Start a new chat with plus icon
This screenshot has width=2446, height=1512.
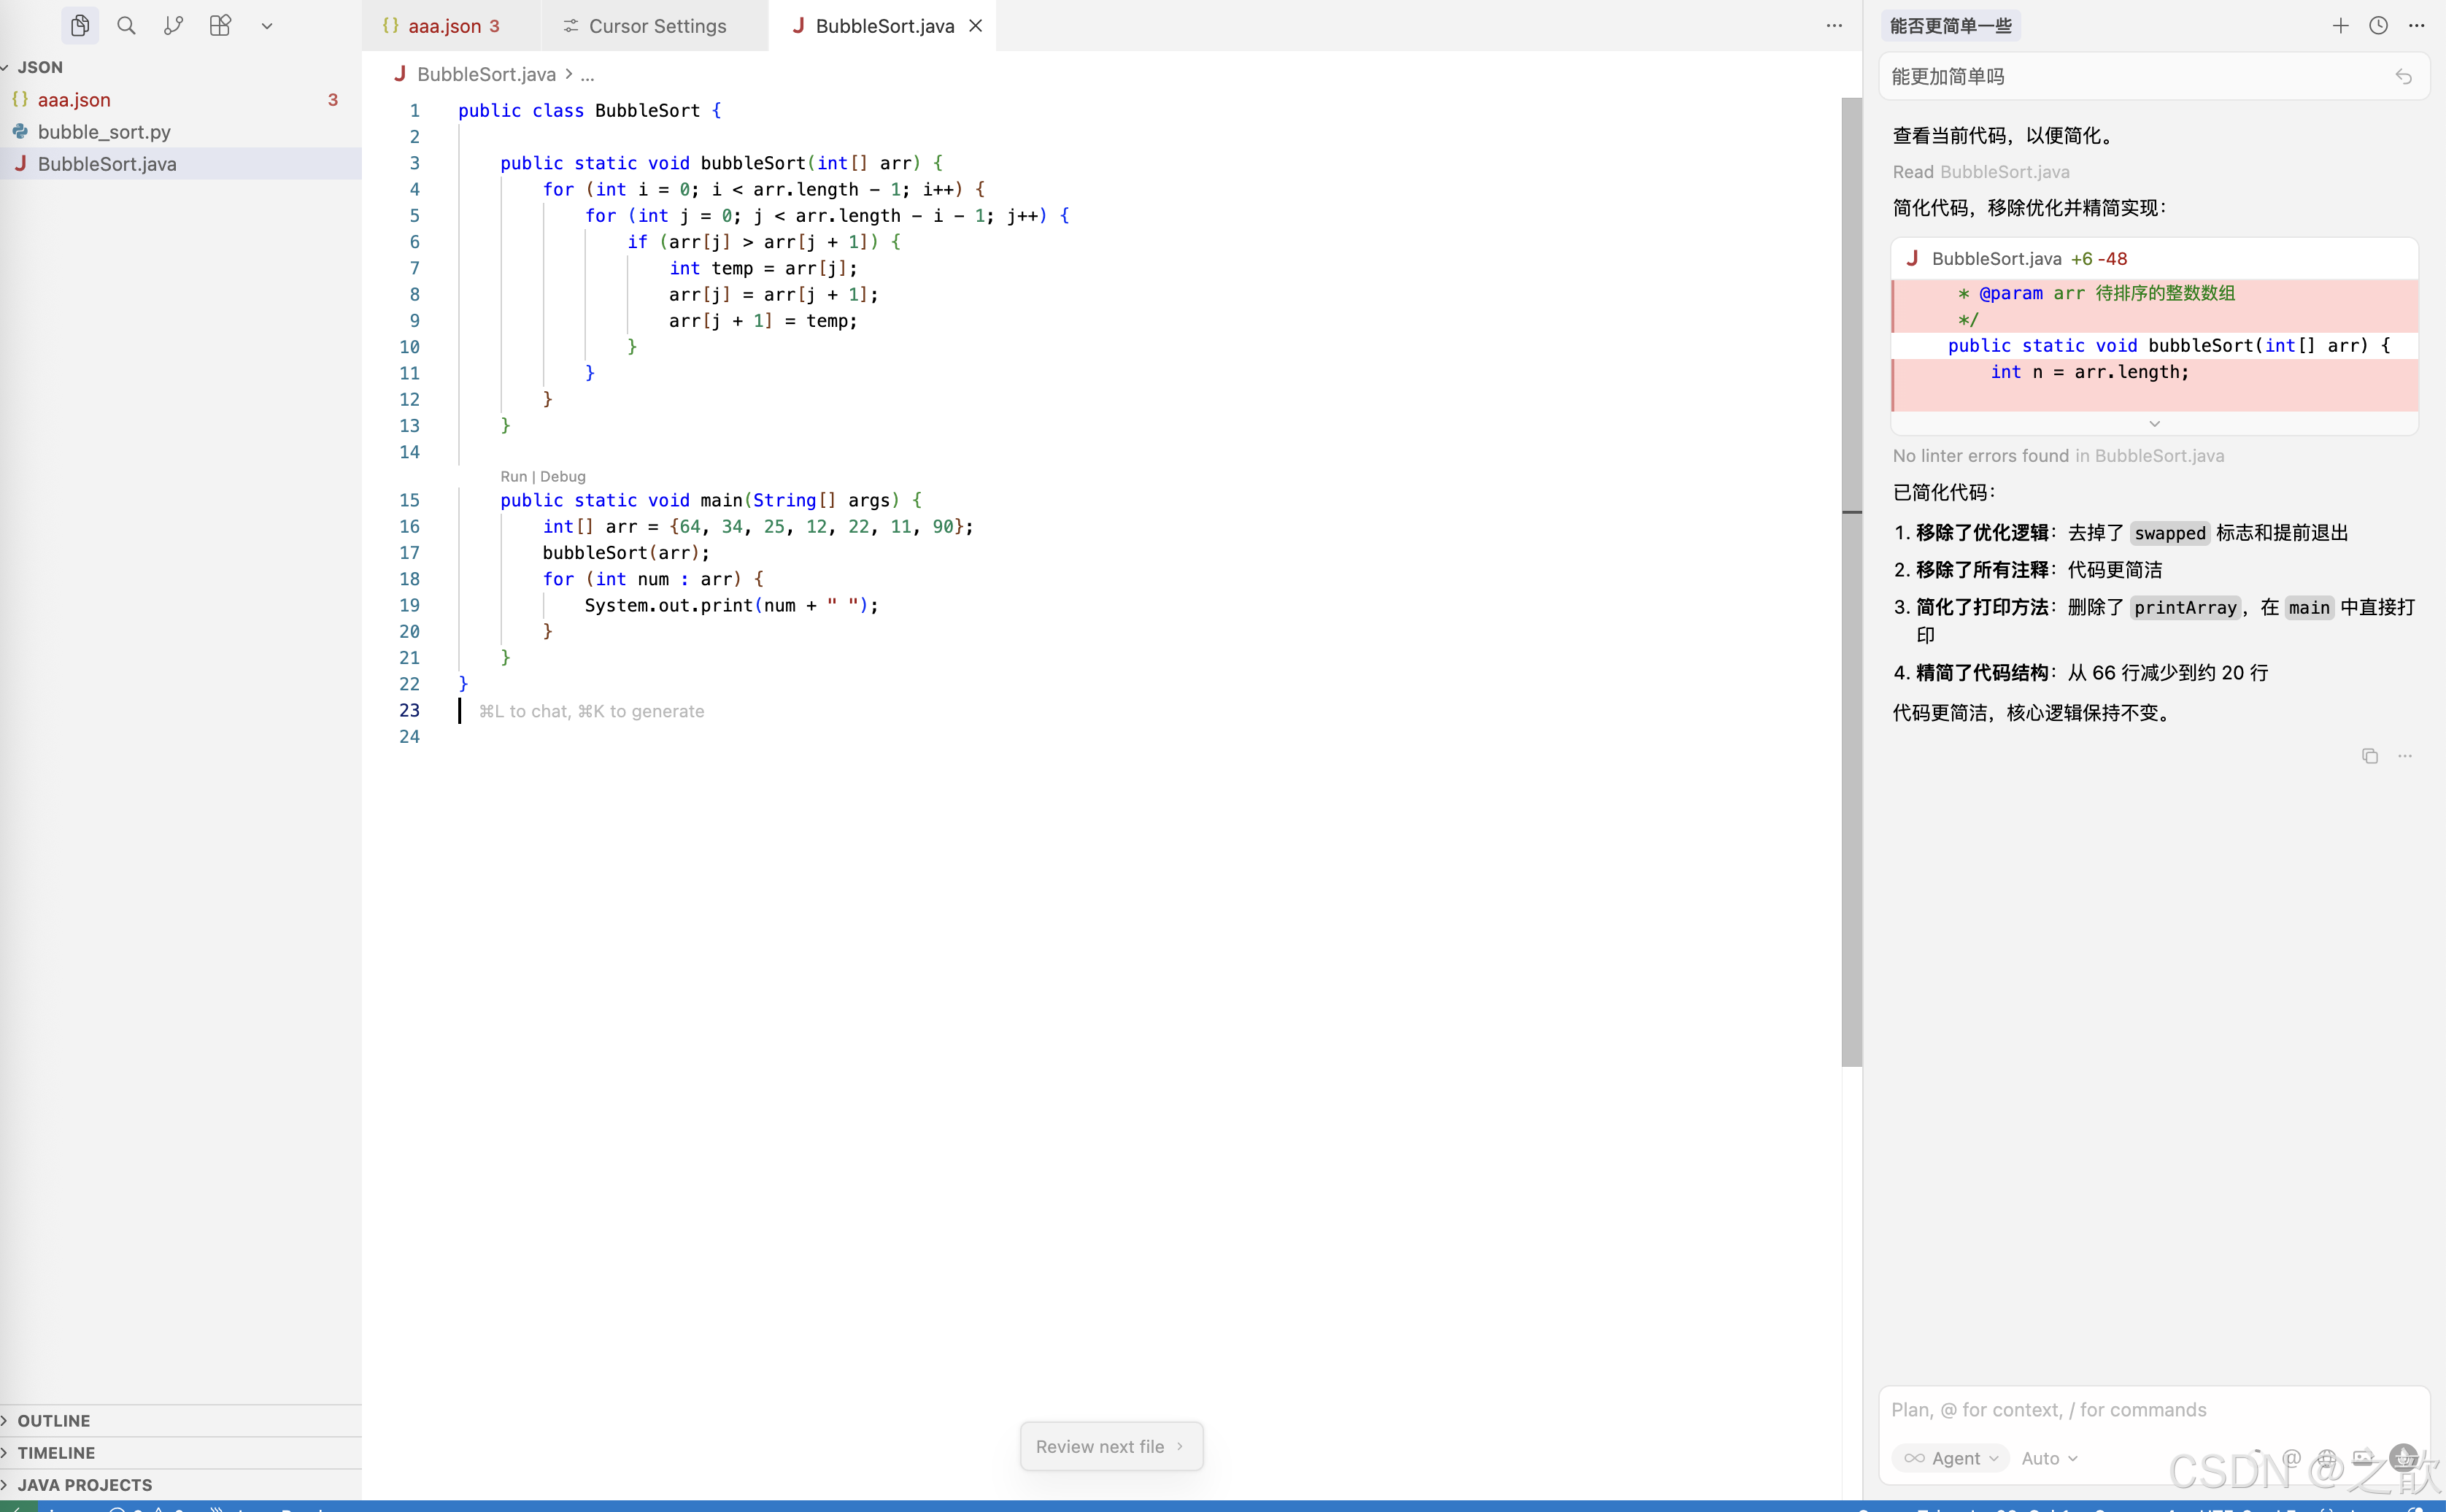tap(2340, 26)
